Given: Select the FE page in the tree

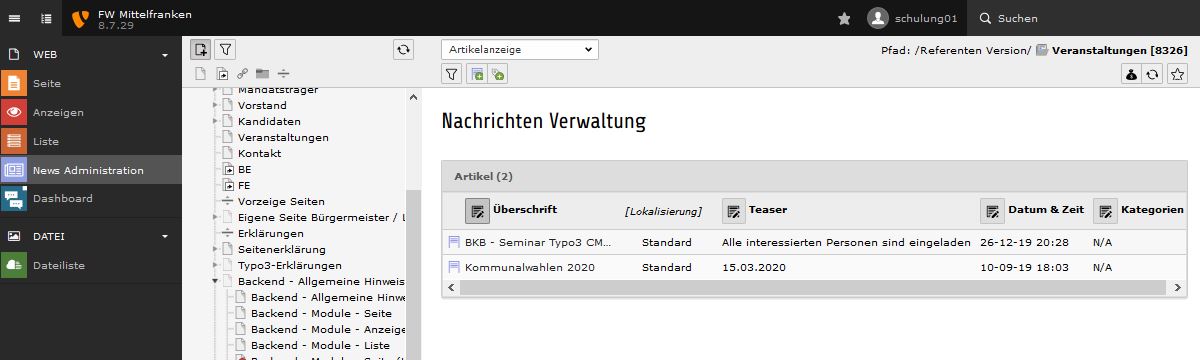Looking at the screenshot, I should pos(244,185).
